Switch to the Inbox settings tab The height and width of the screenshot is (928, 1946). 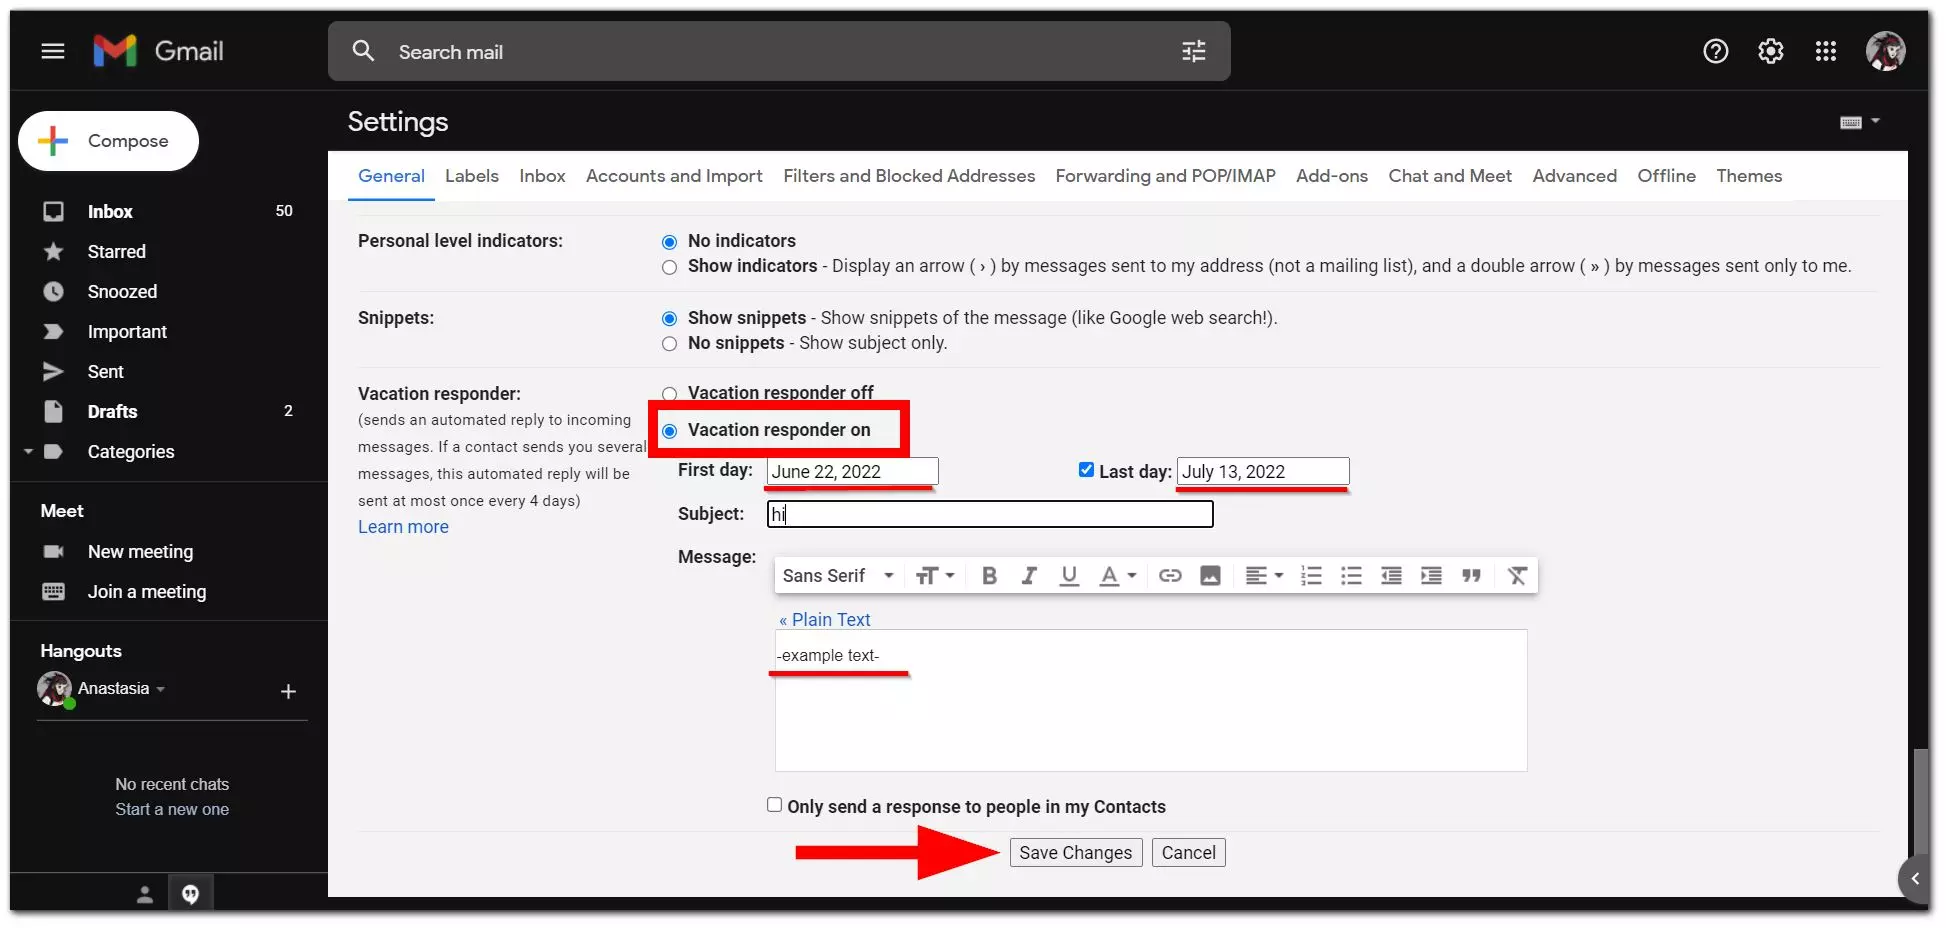[x=542, y=176]
